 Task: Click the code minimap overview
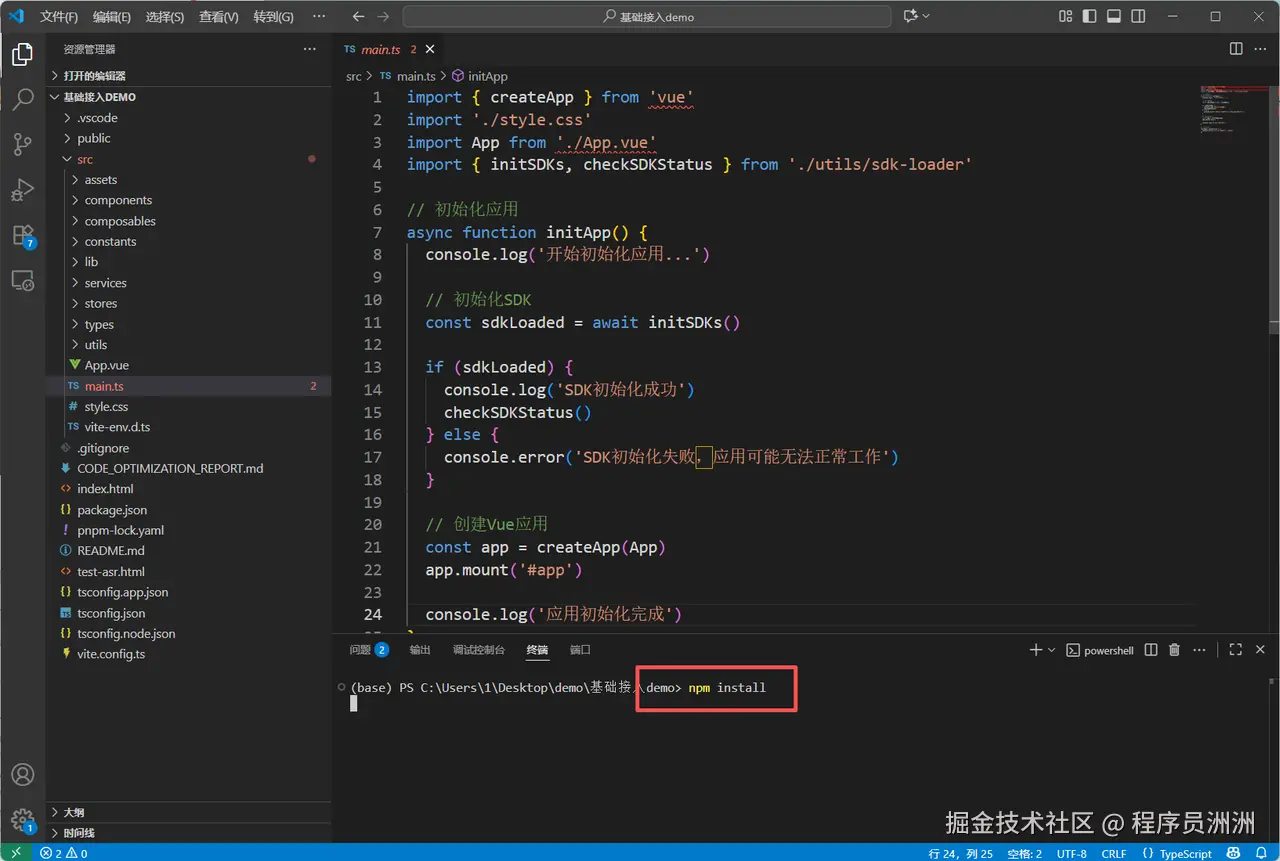click(x=1232, y=110)
